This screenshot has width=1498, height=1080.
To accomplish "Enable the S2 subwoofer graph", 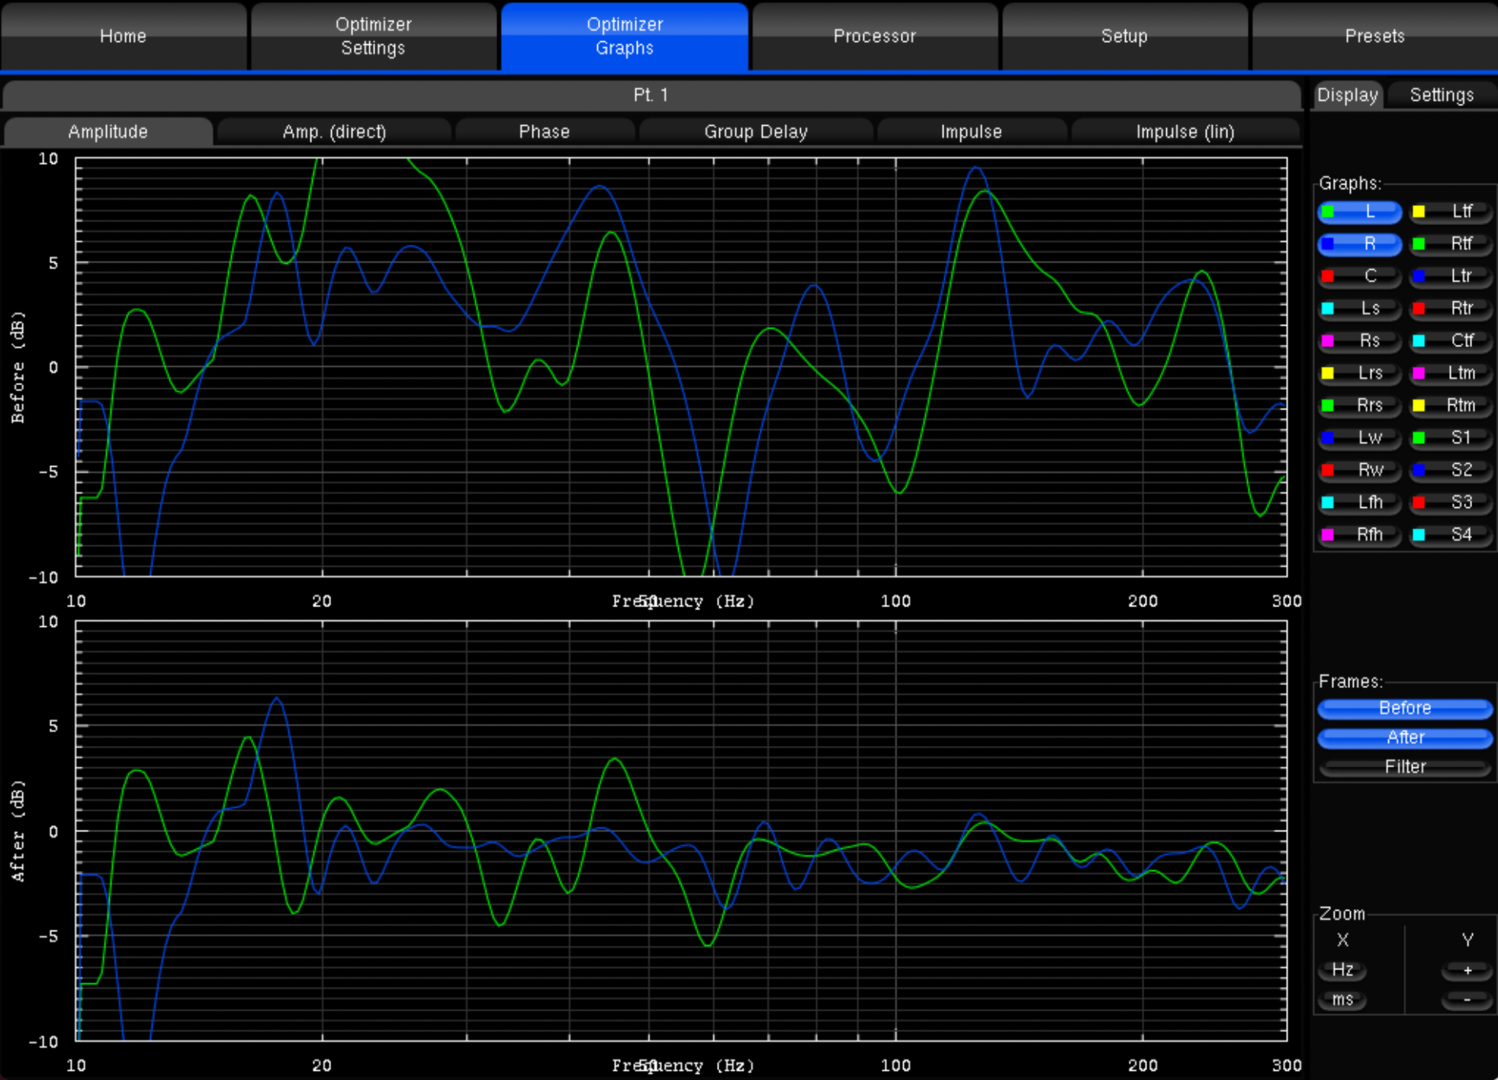I will click(1451, 470).
